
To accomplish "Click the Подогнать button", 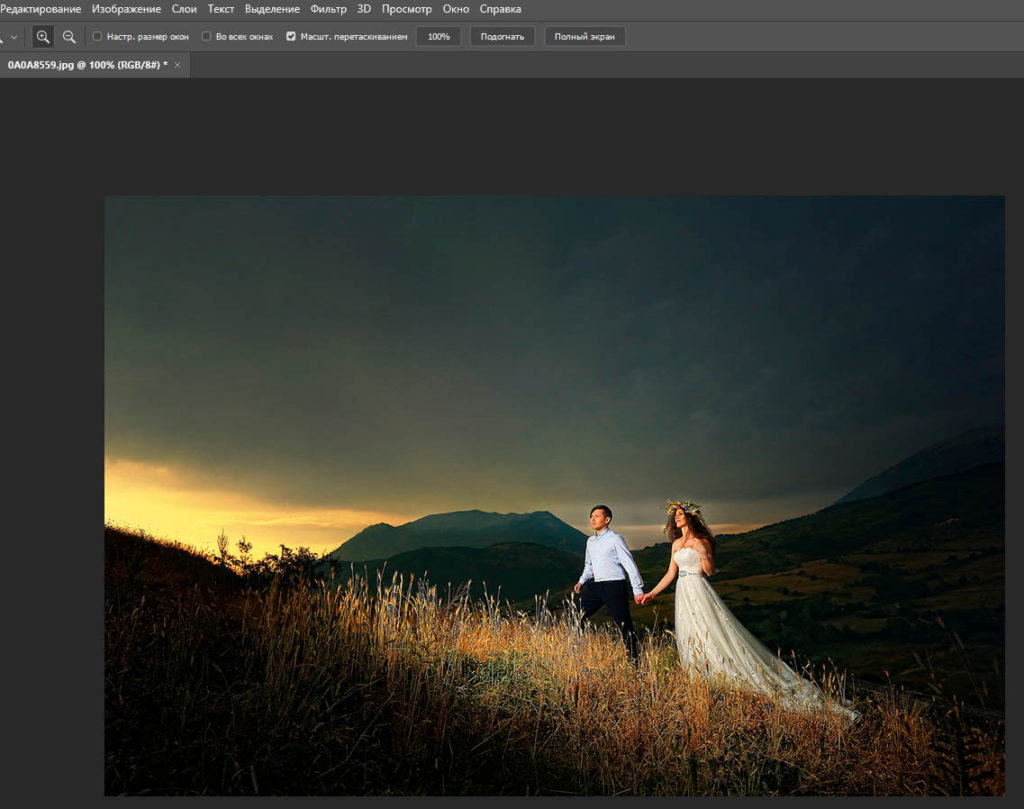I will pos(502,37).
